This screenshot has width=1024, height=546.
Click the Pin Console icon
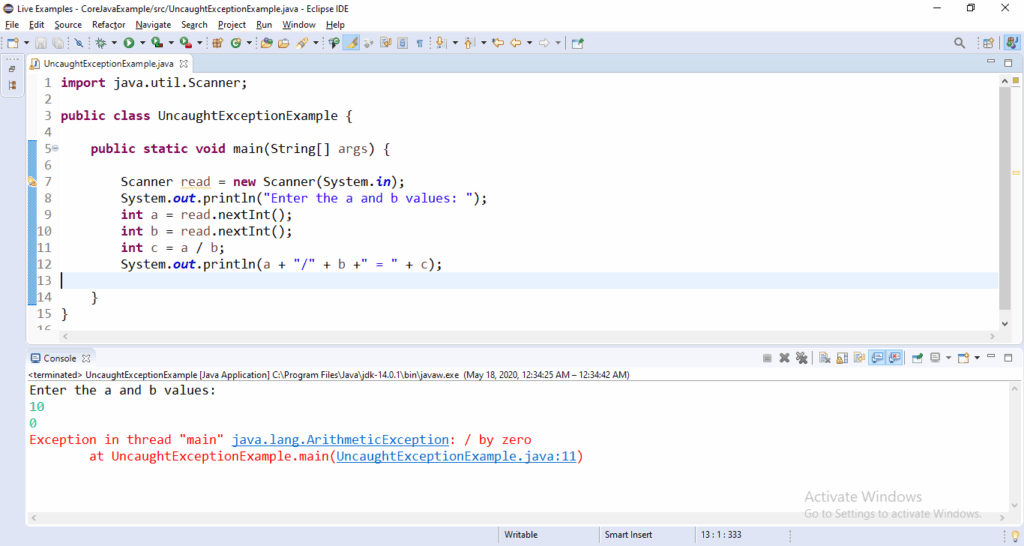coord(917,358)
